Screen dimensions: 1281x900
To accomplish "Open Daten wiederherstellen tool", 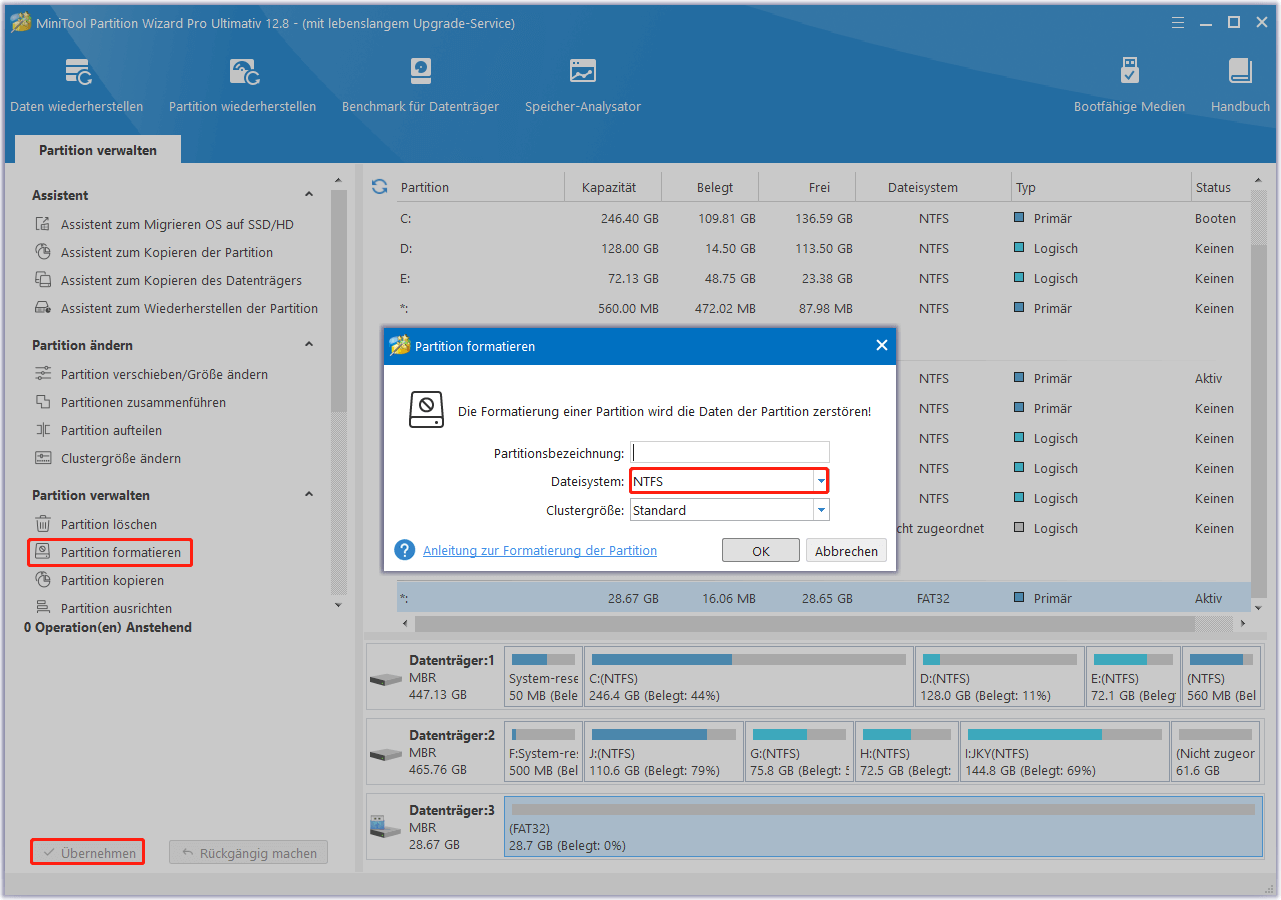I will click(x=77, y=86).
